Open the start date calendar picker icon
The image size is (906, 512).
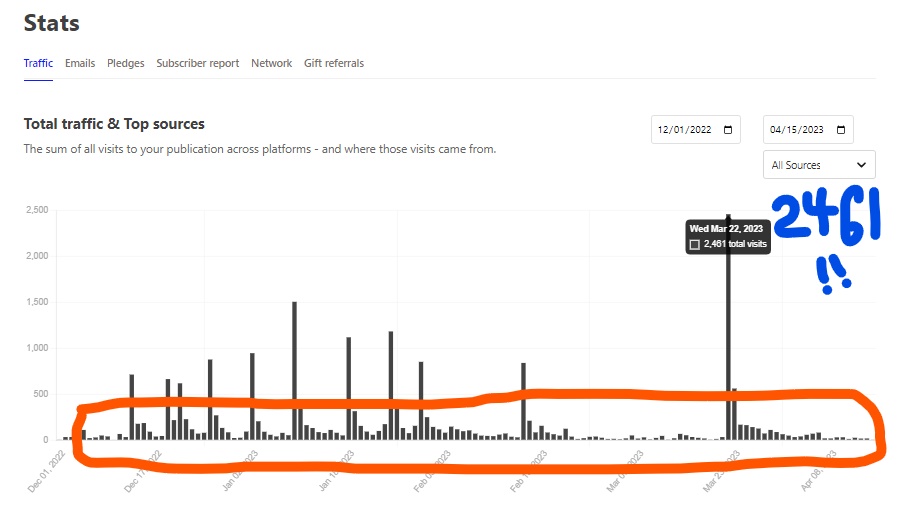pyautogui.click(x=728, y=130)
